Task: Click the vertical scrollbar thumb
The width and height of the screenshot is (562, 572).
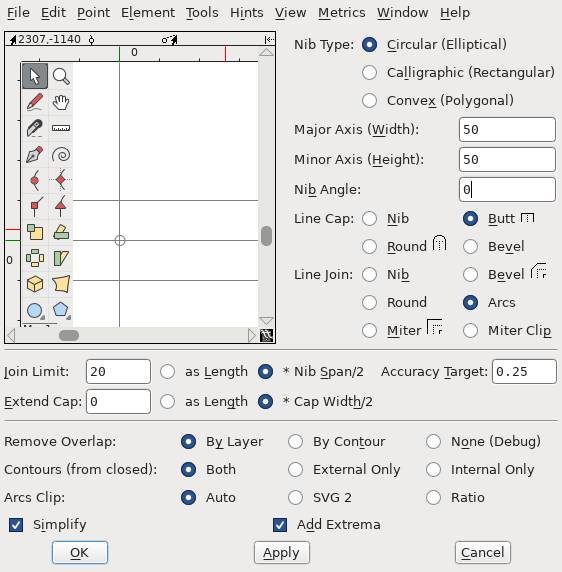Action: [267, 236]
